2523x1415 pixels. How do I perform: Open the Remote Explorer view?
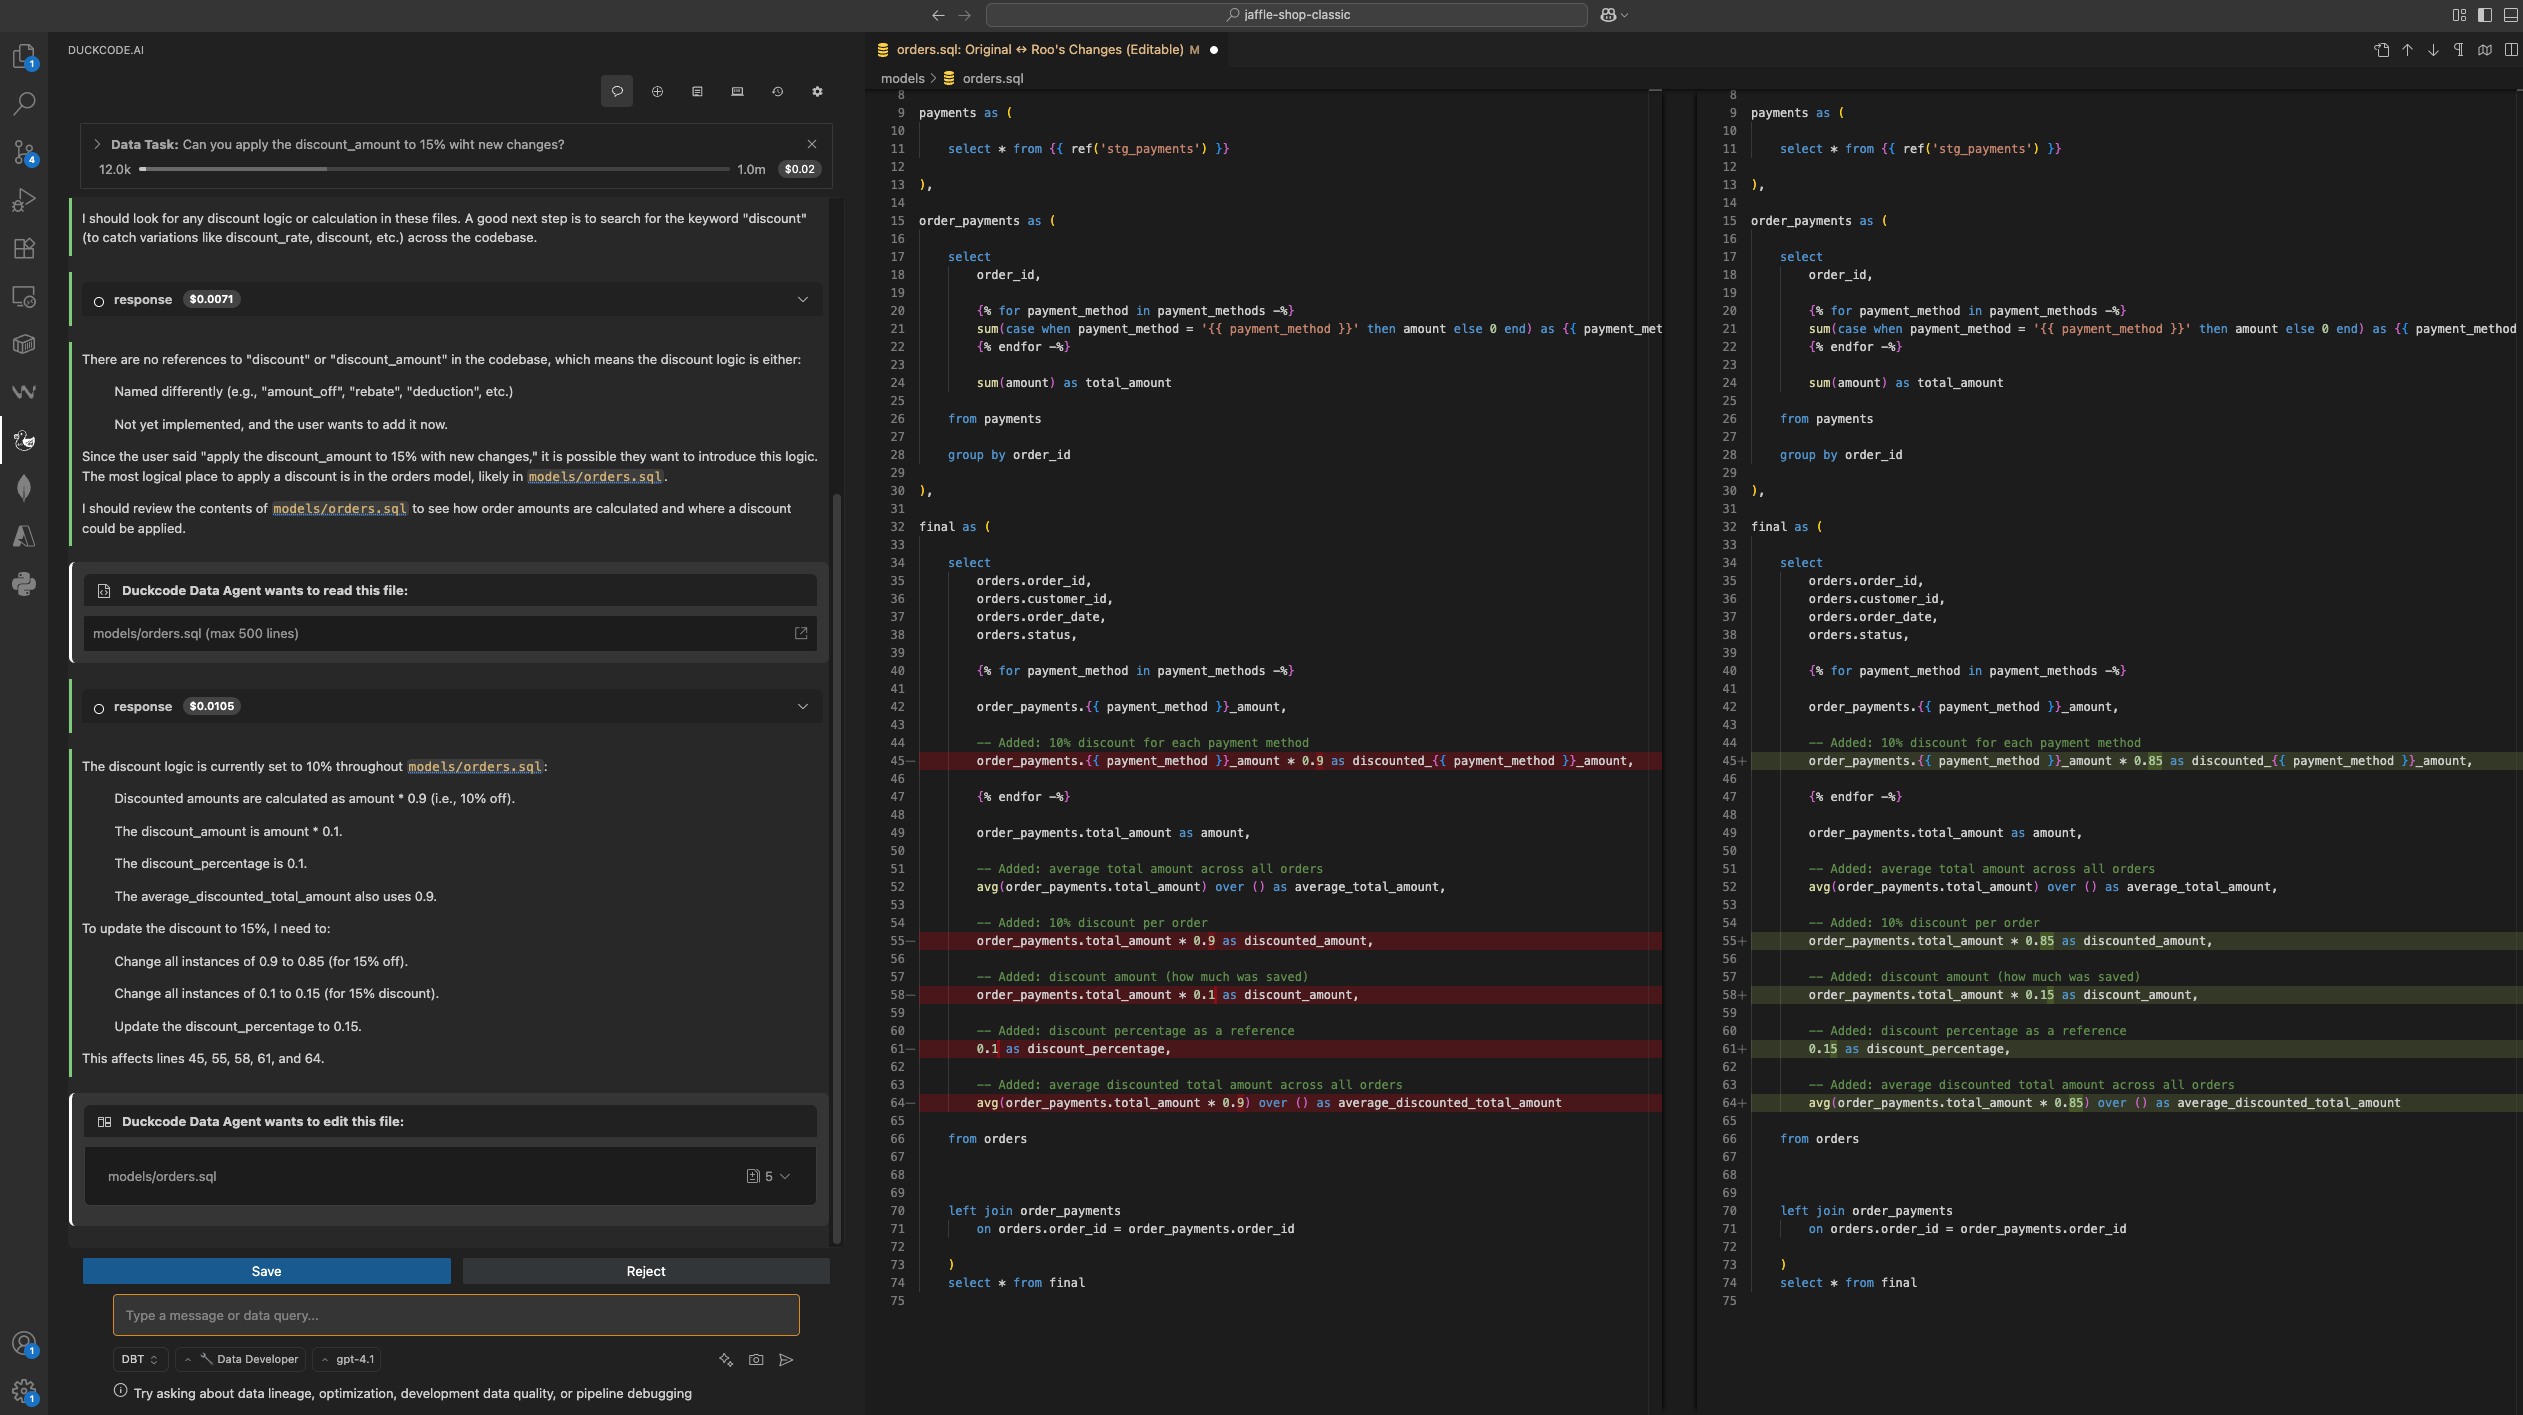pos(24,297)
